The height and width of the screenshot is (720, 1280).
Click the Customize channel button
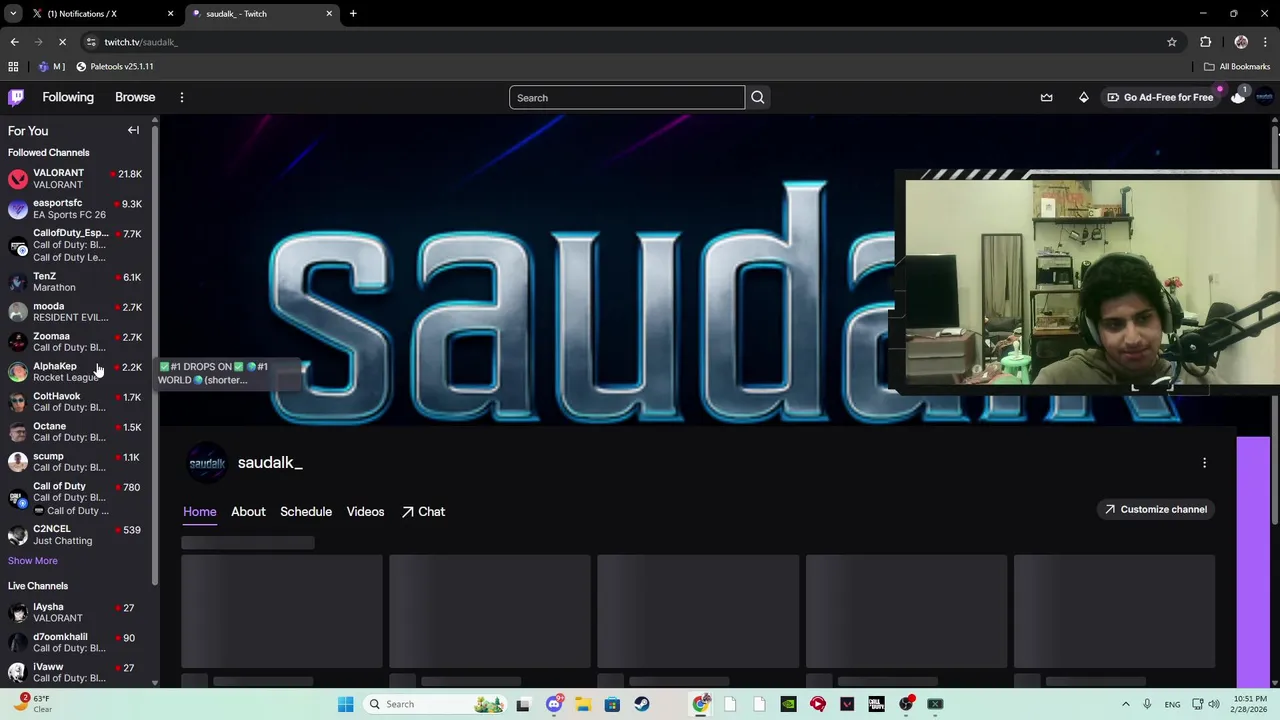[x=1155, y=510]
